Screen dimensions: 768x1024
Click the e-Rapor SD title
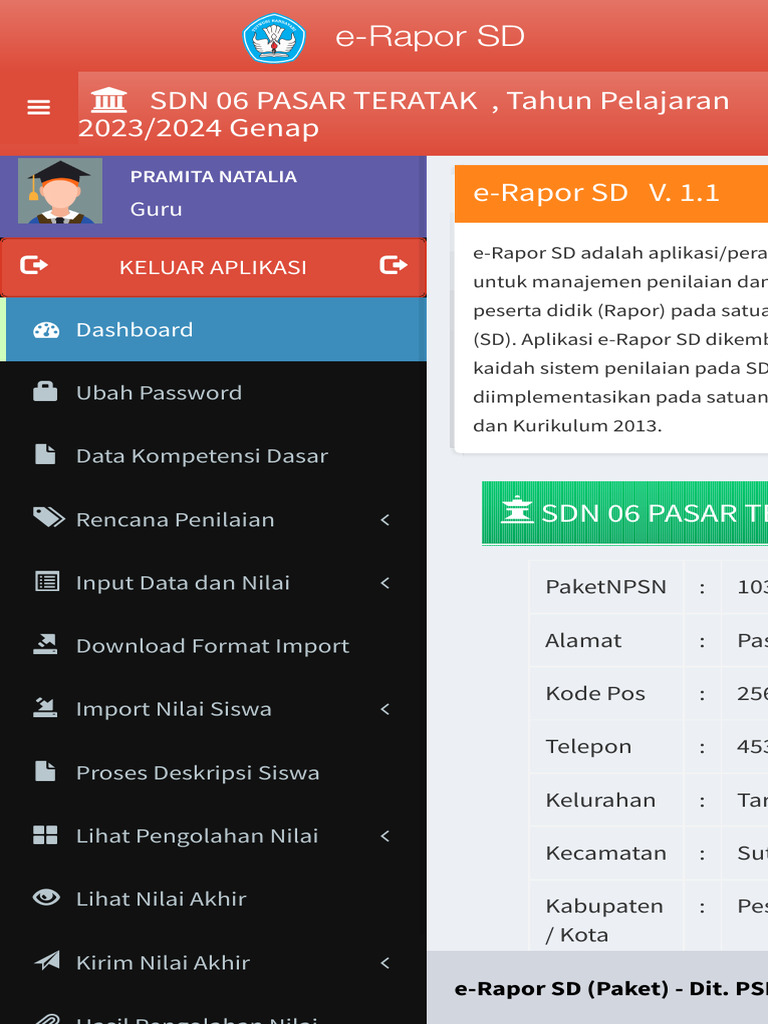pos(430,37)
